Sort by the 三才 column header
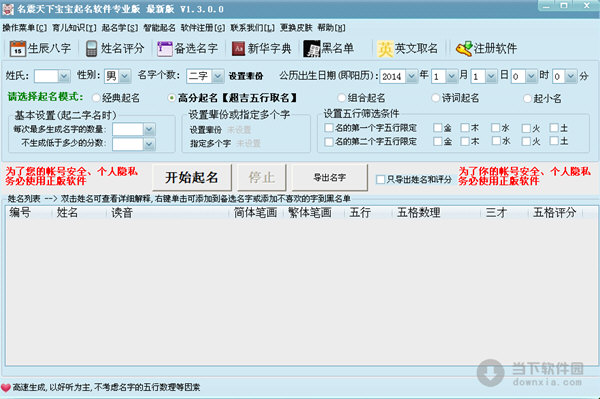Screen dimensions: 600x399 (504, 213)
